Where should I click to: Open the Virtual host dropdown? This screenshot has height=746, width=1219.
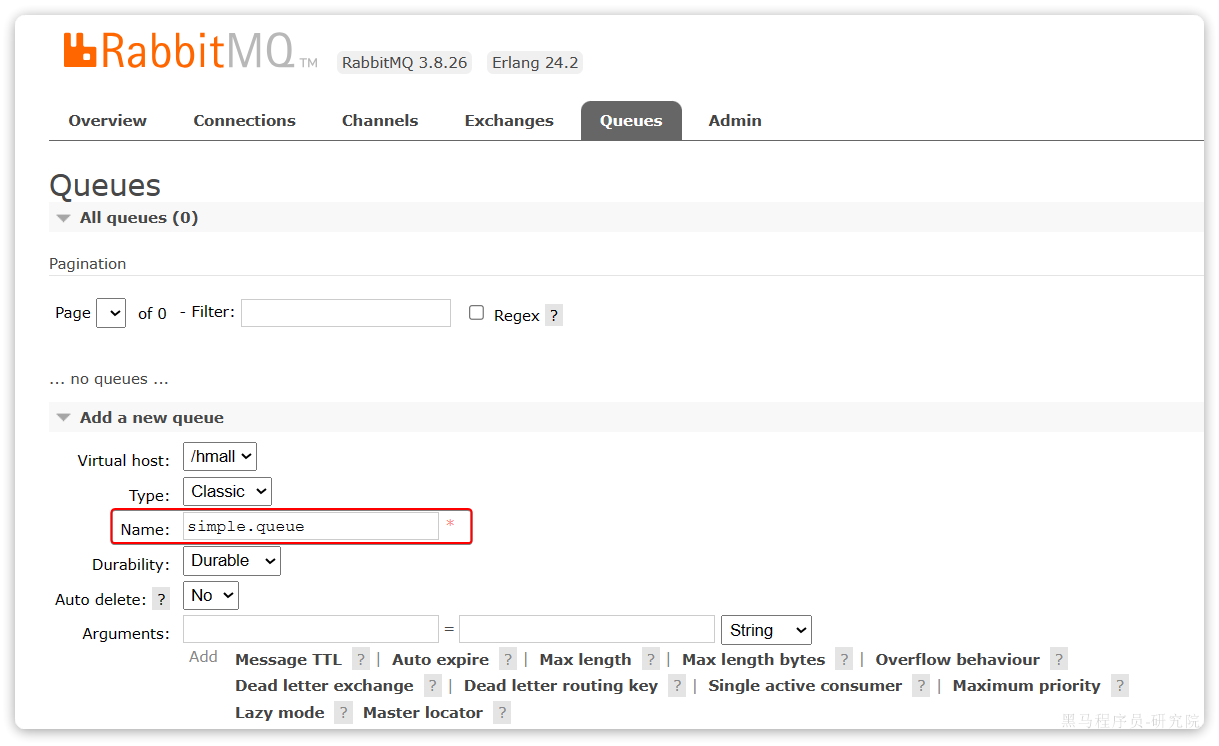[219, 456]
